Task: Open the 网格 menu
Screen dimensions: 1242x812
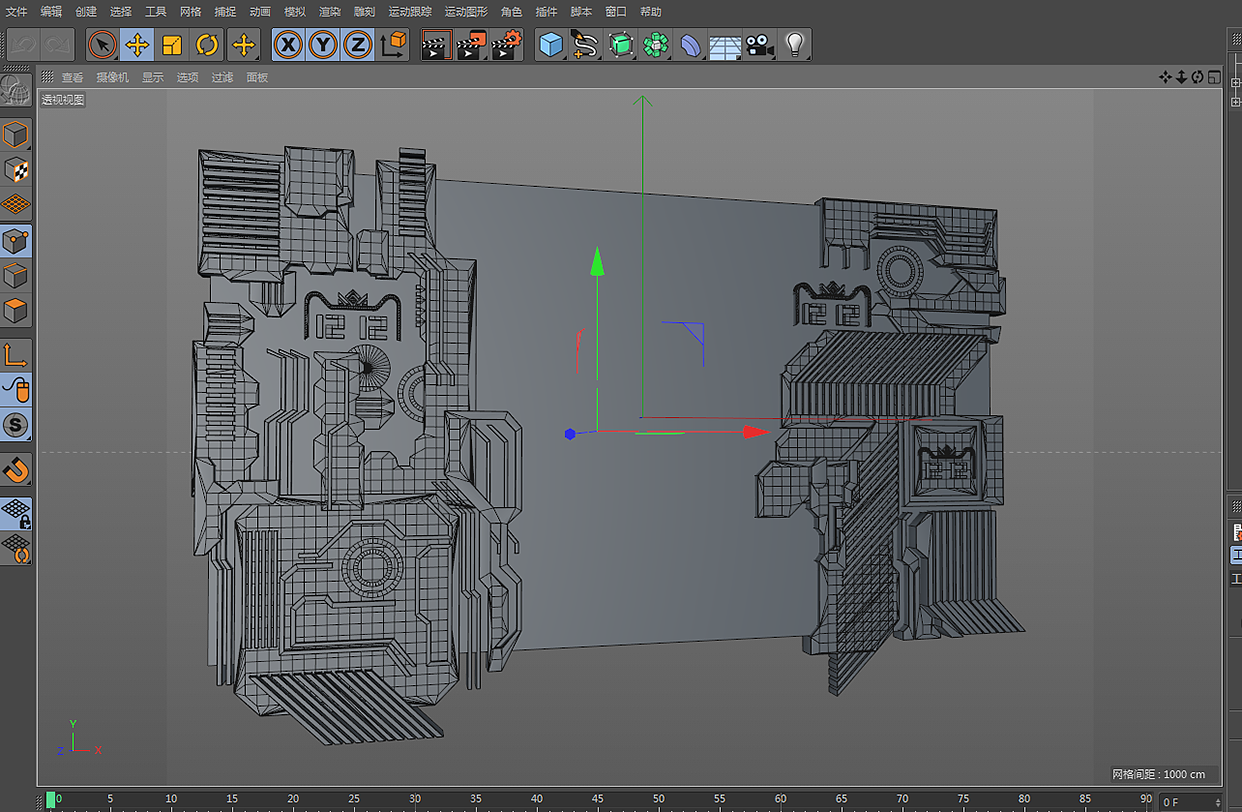Action: (x=191, y=12)
